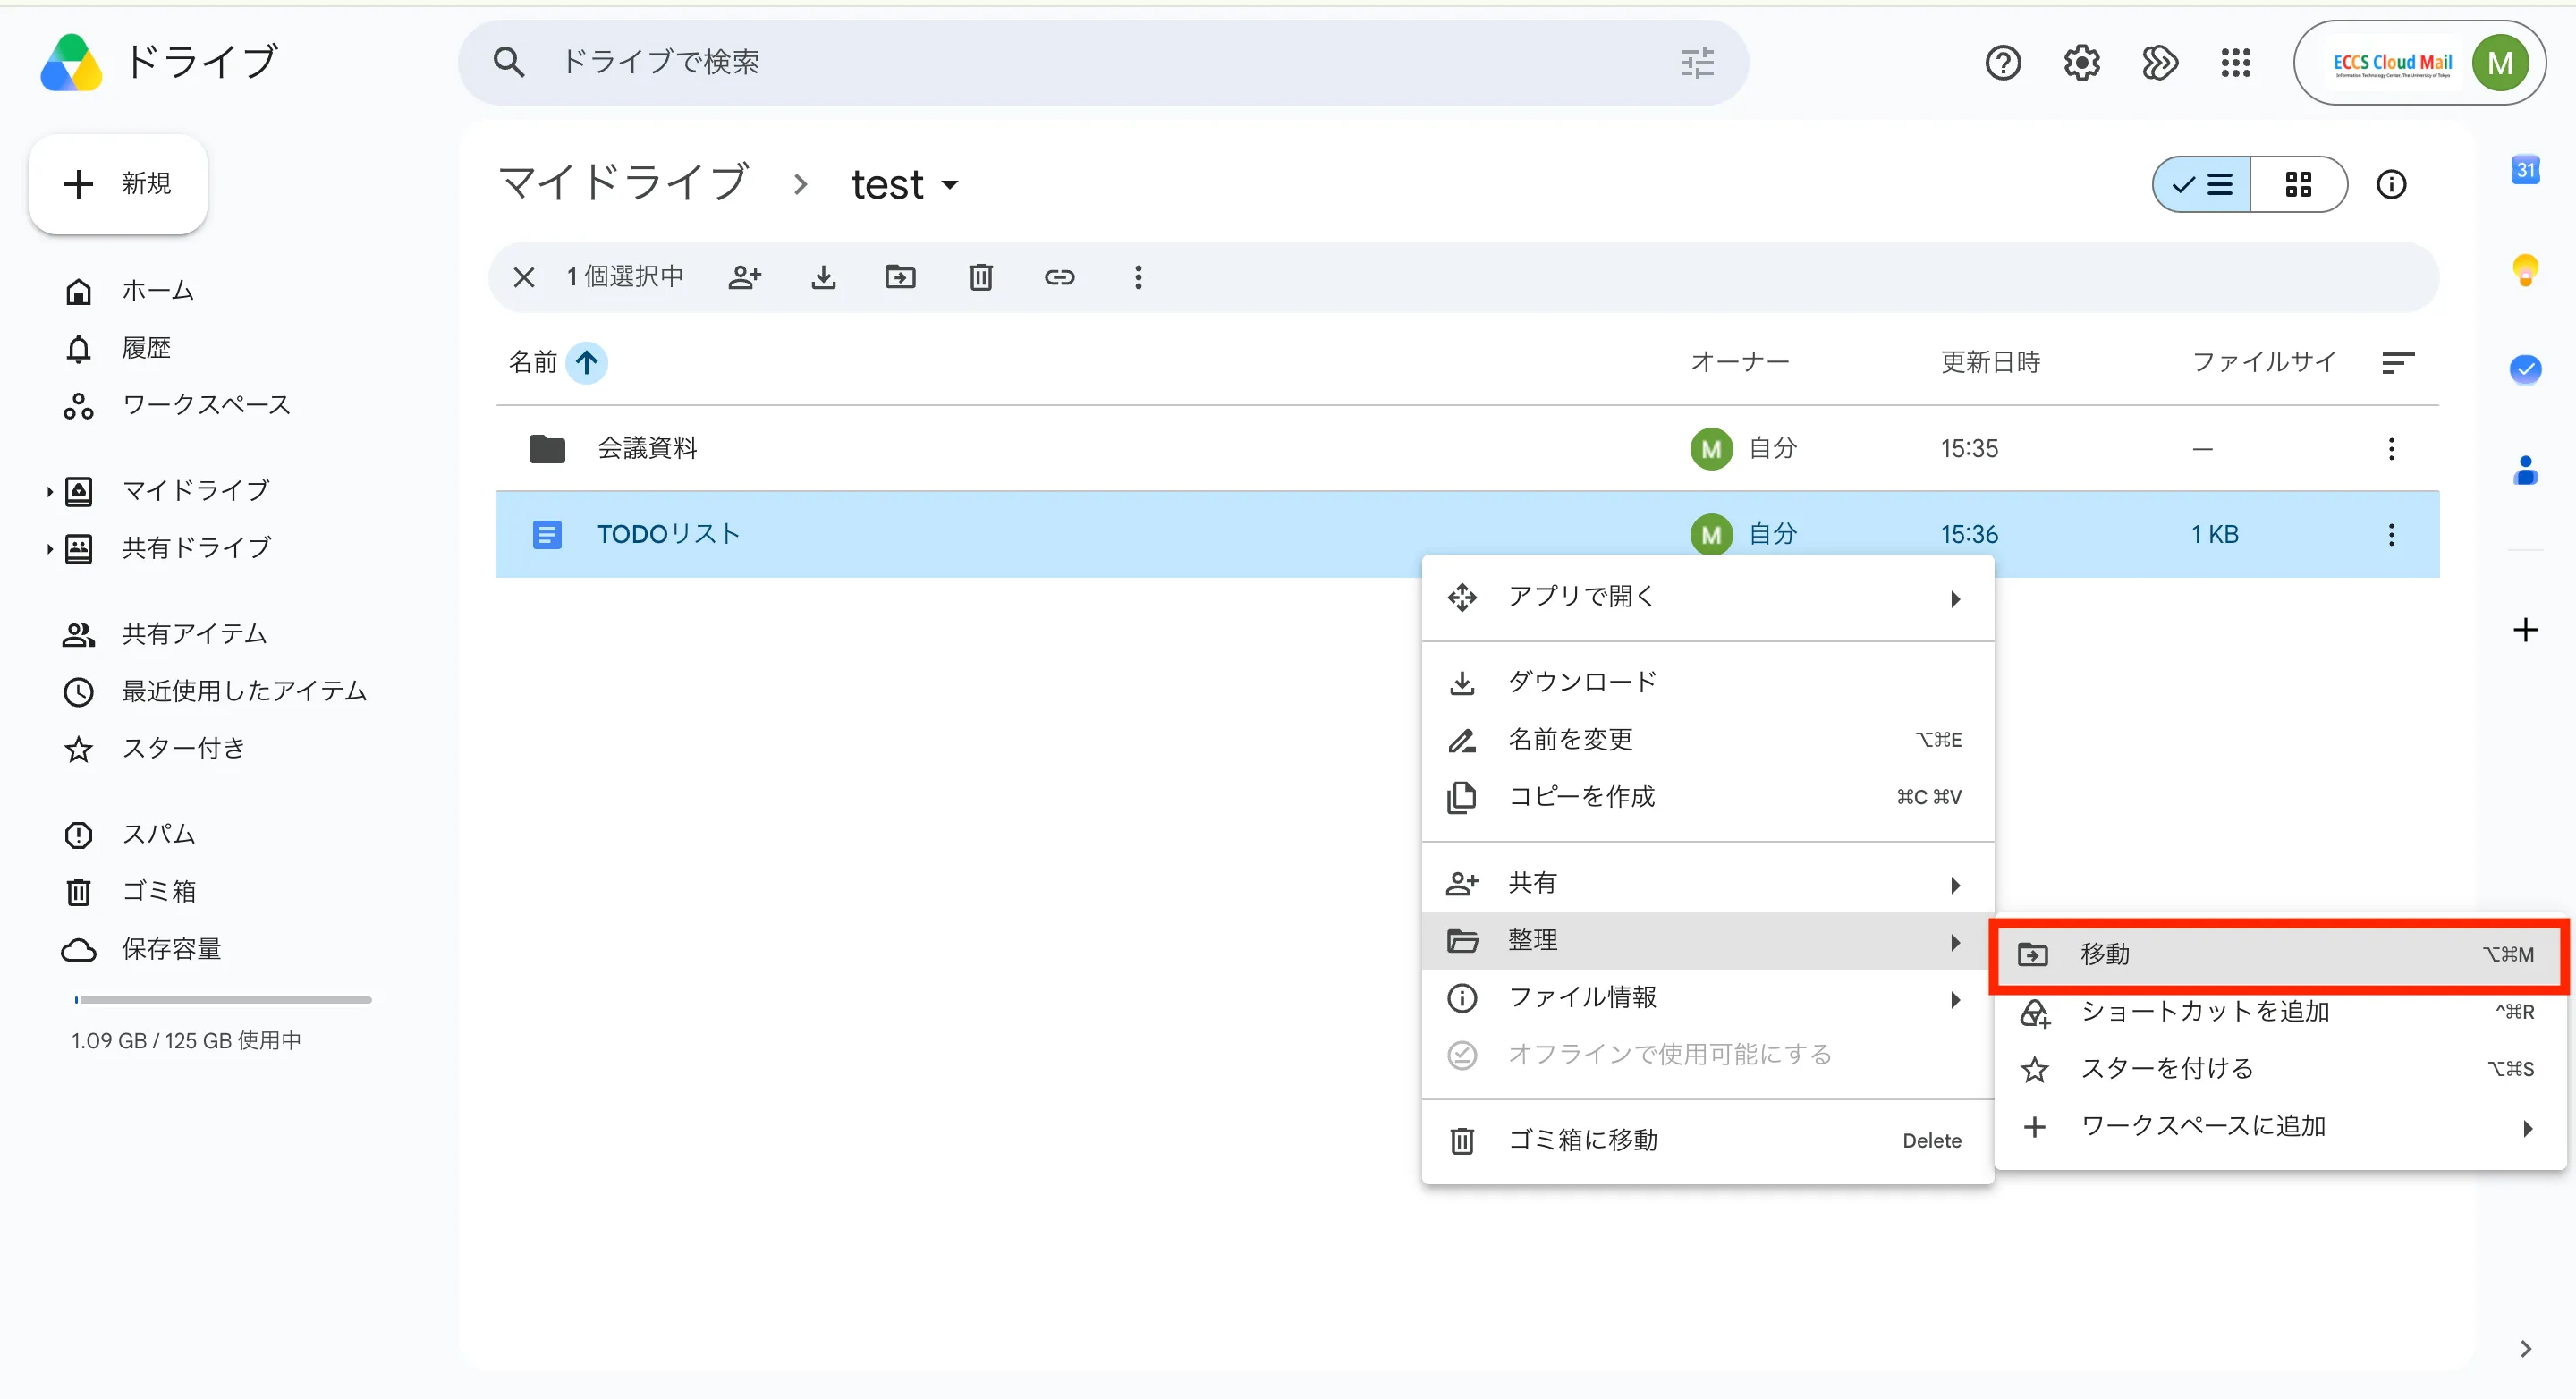2576x1399 pixels.
Task: Open 共有アイテム in sidebar
Action: click(x=166, y=634)
